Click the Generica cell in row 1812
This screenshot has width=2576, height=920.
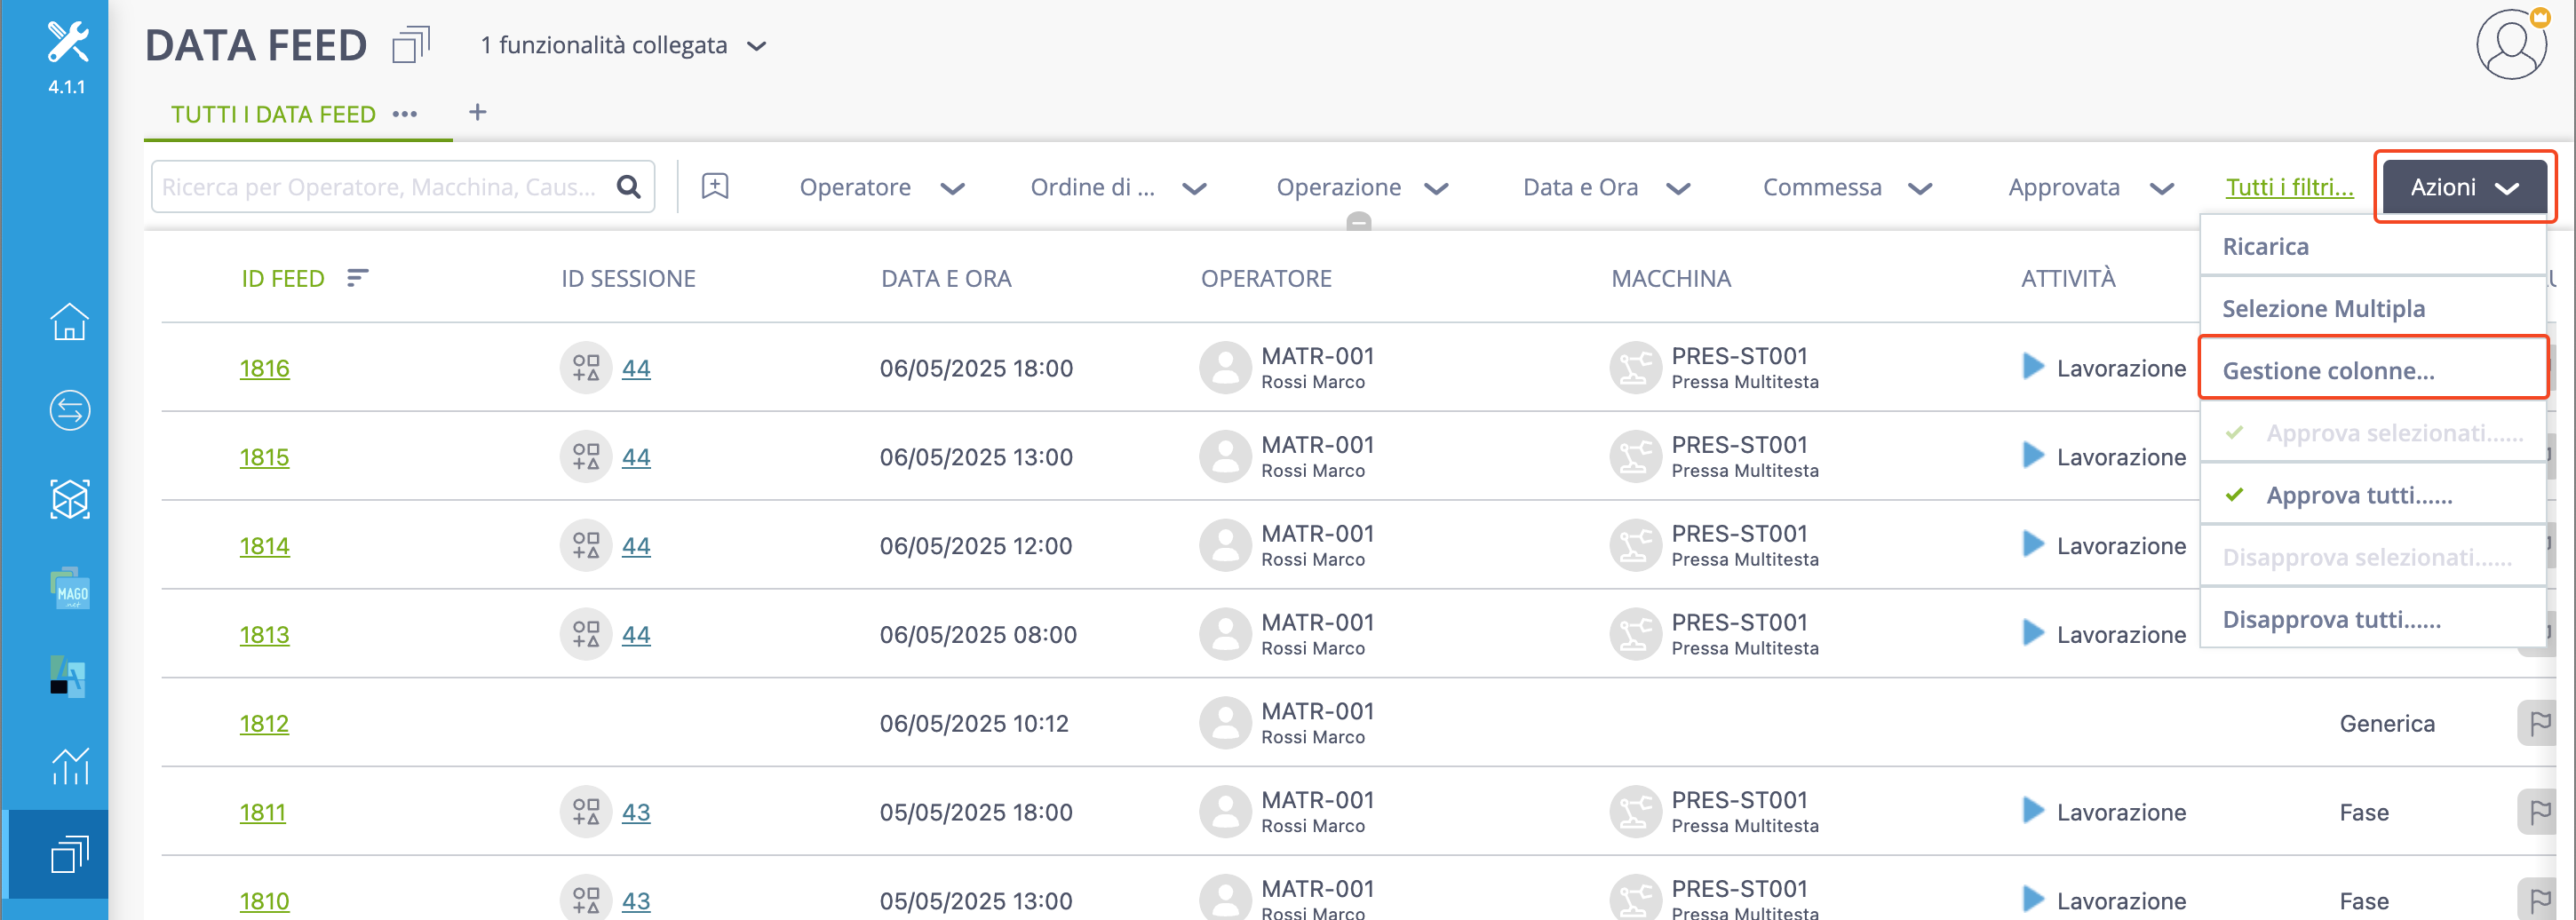(x=2387, y=723)
